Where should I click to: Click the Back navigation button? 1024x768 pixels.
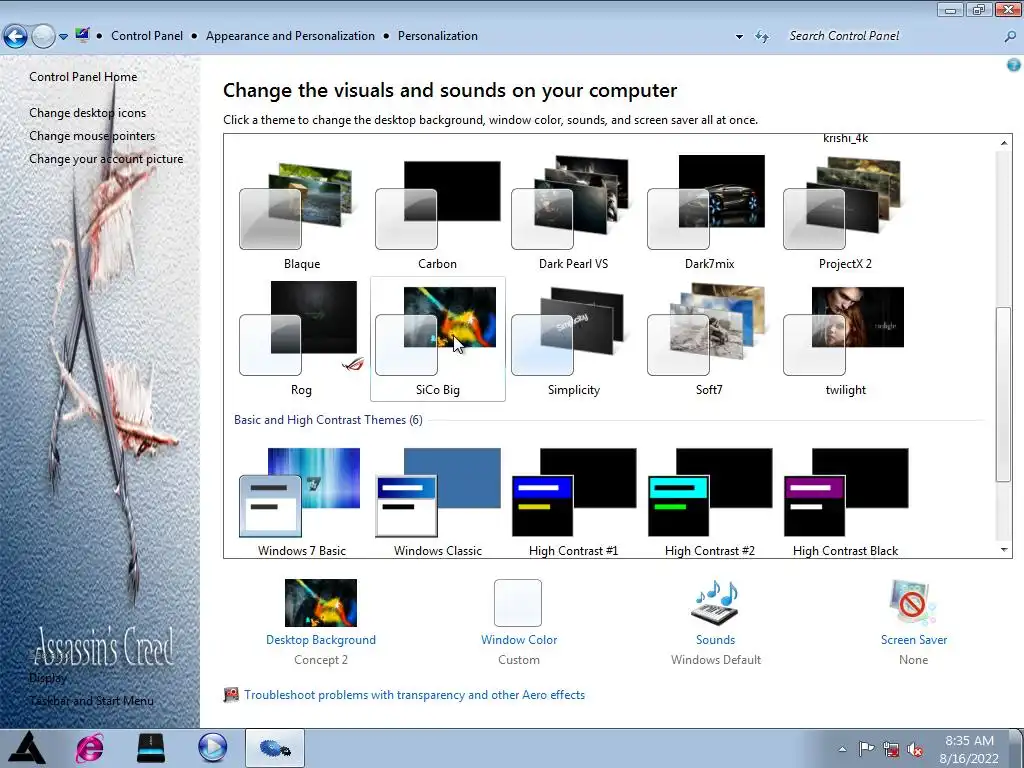(16, 36)
